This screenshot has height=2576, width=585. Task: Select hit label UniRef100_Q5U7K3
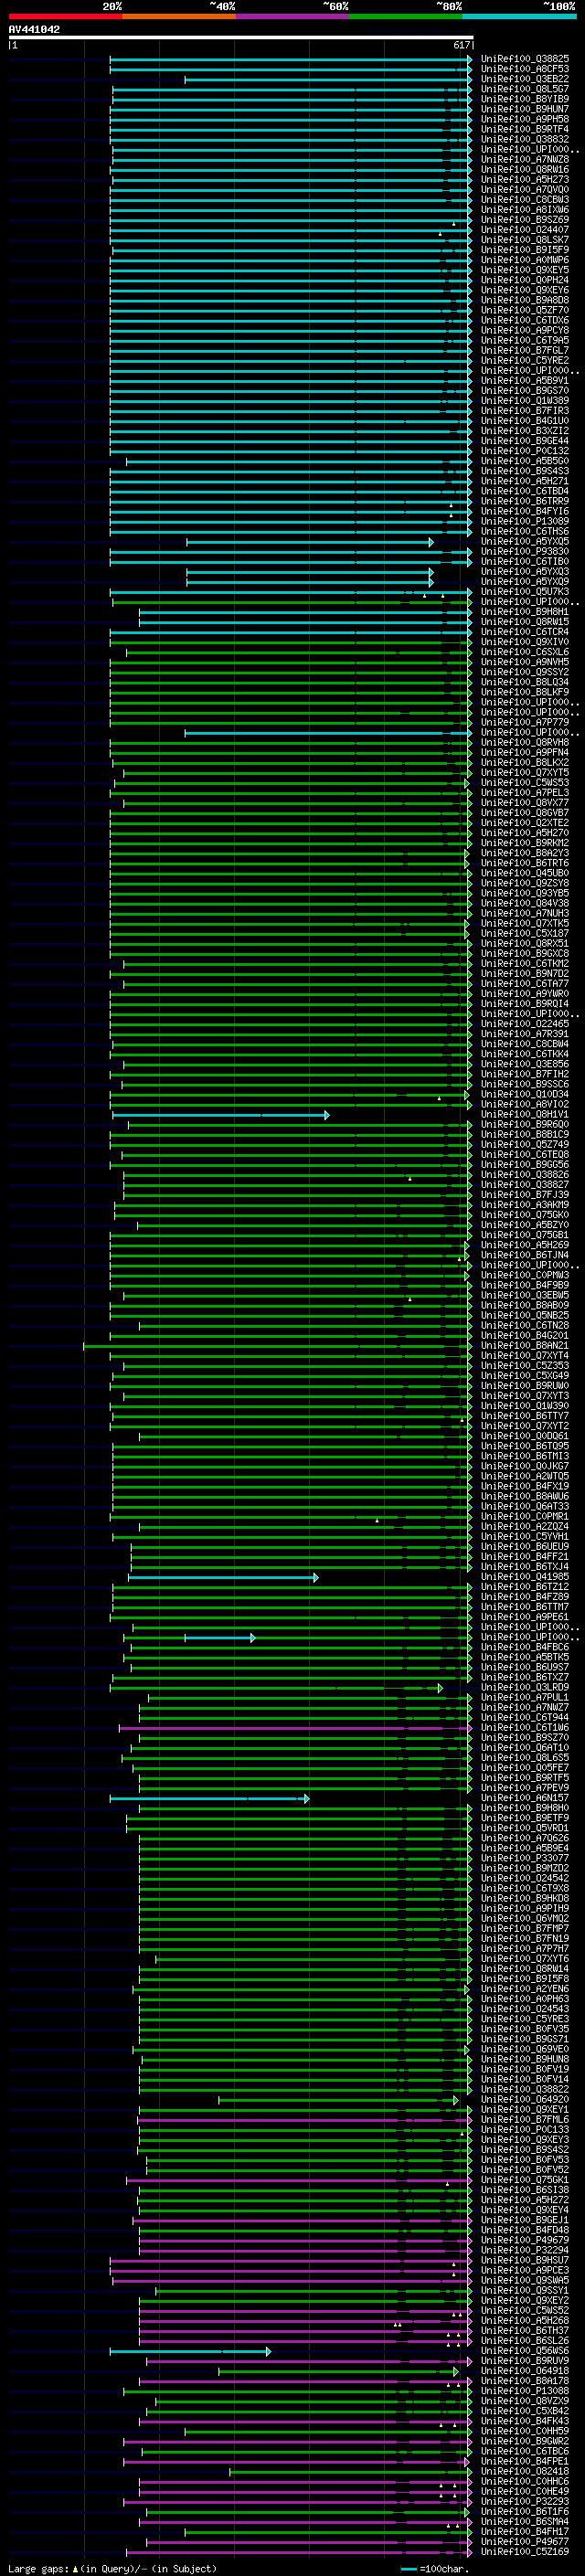[525, 591]
